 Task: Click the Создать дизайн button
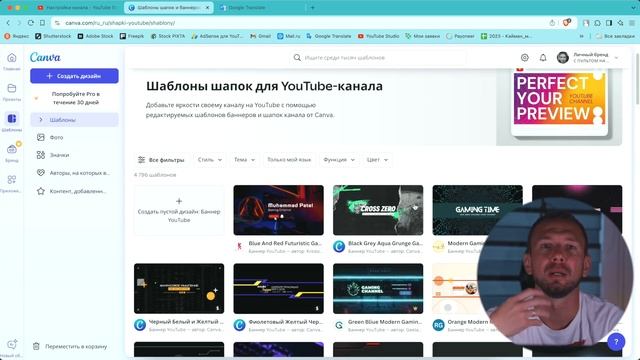click(x=74, y=76)
